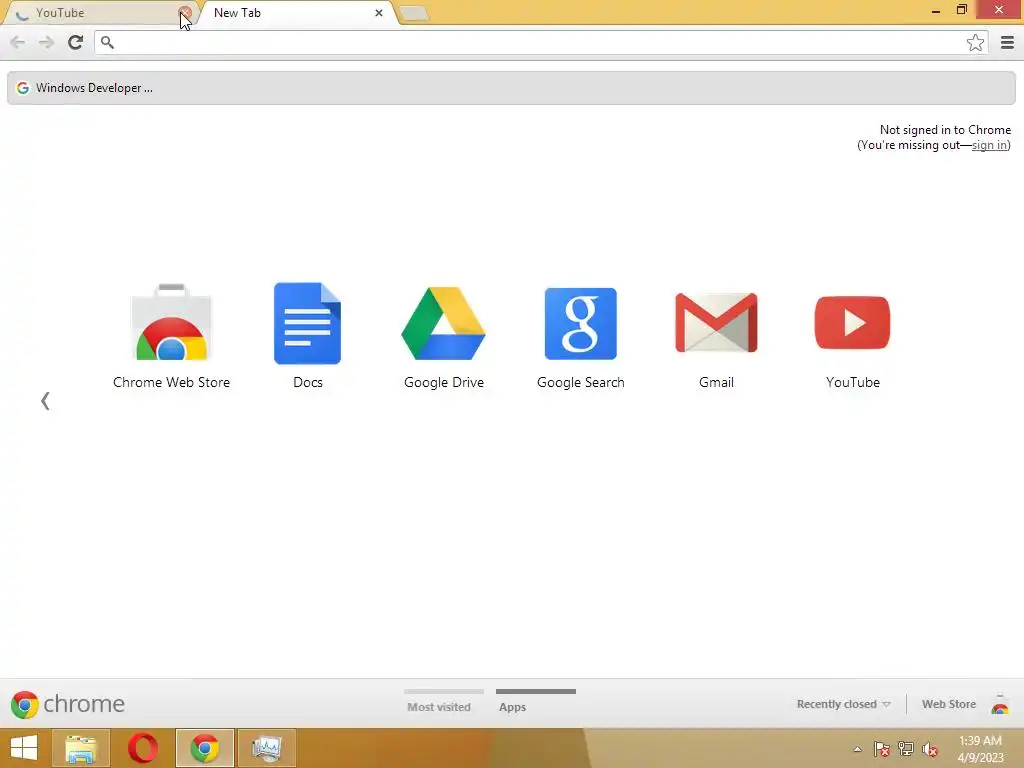Click in the address bar
1024x768 pixels.
pos(539,42)
